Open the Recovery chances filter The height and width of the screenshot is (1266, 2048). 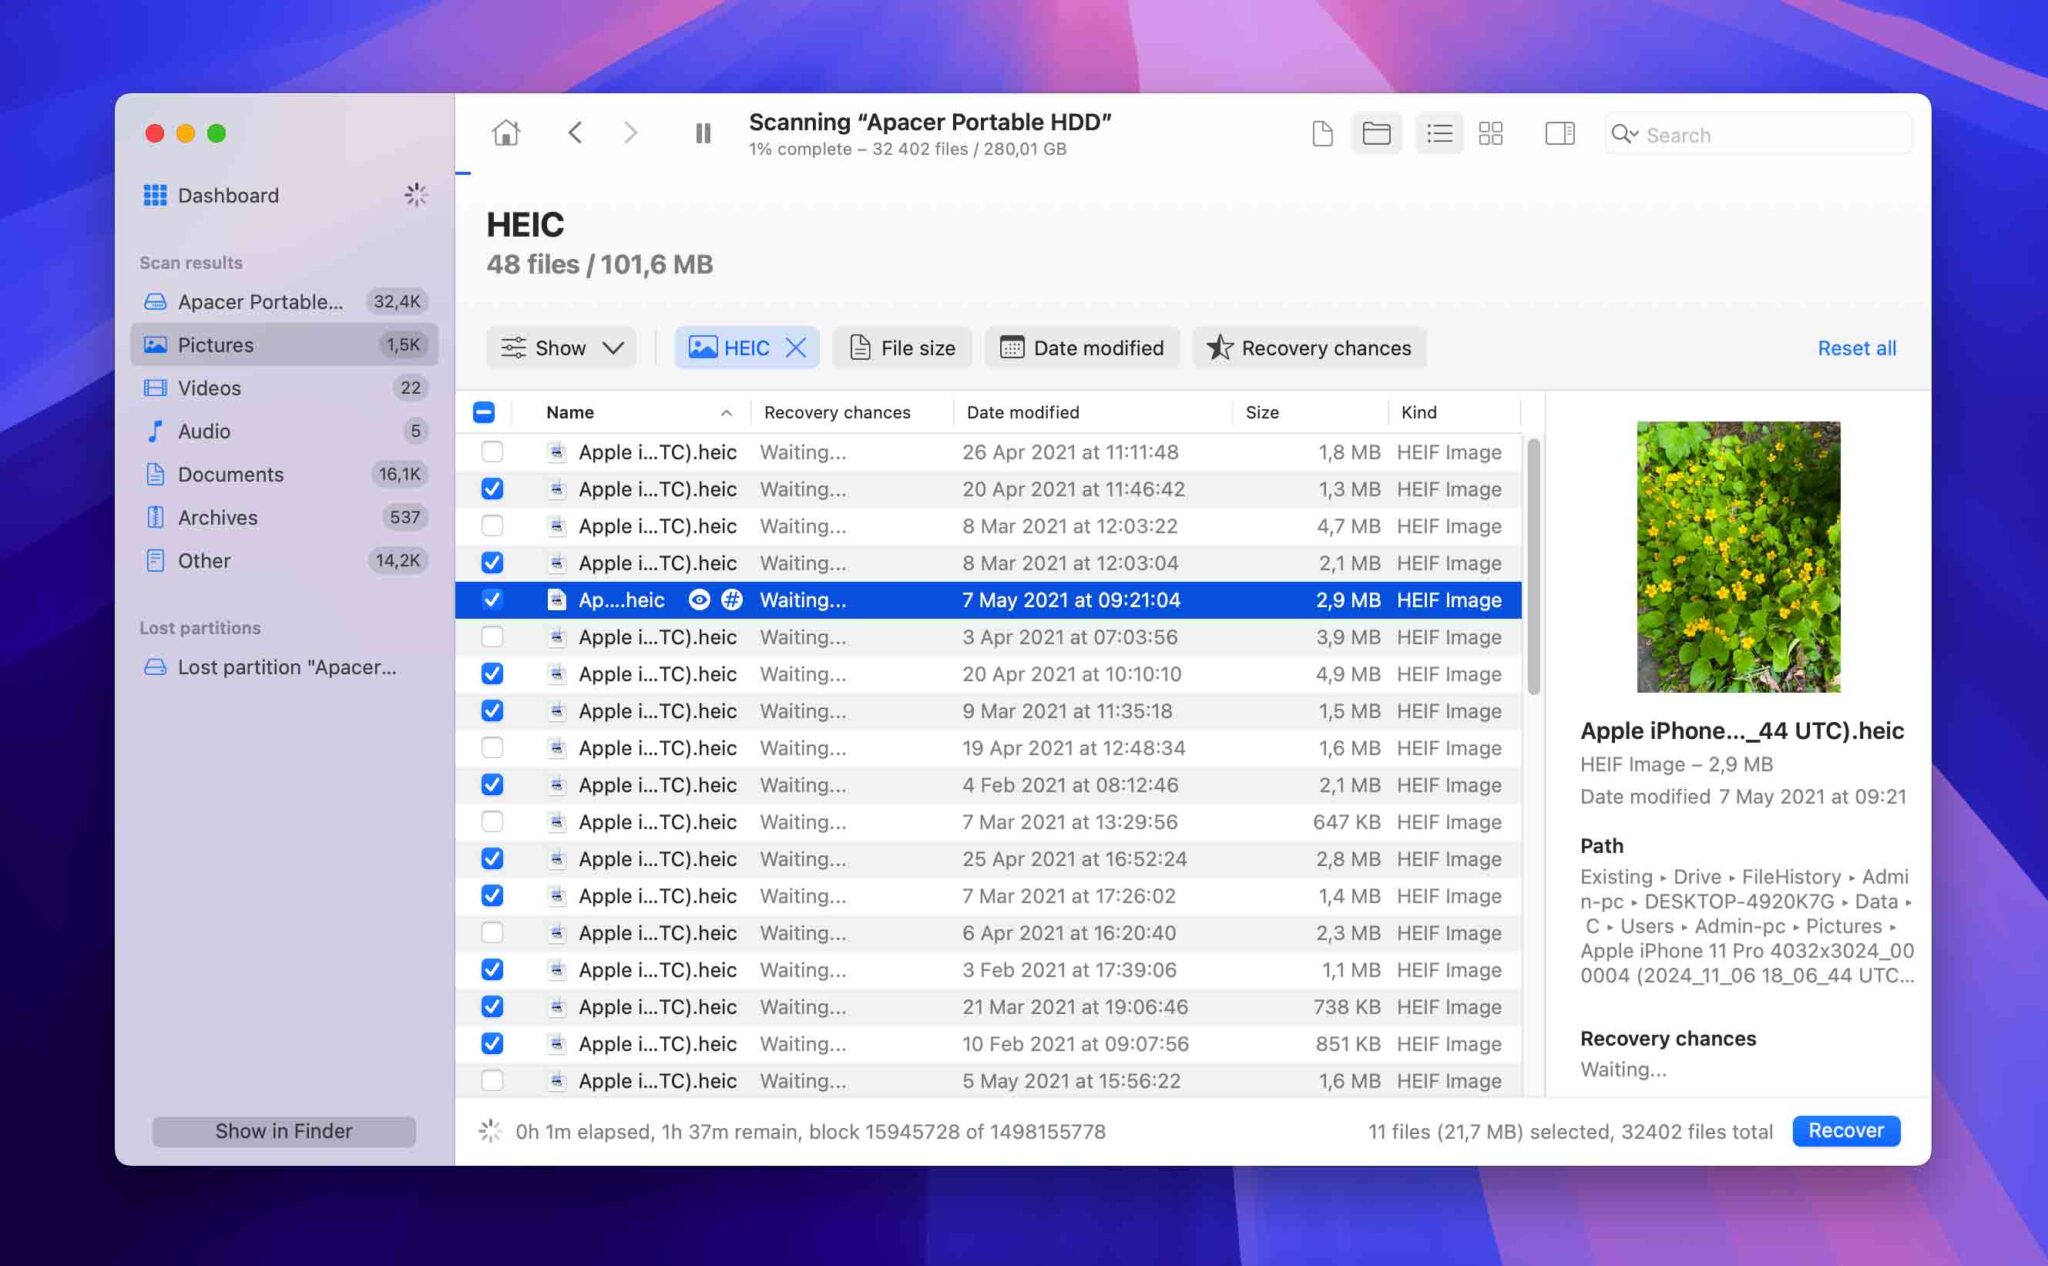point(1309,348)
